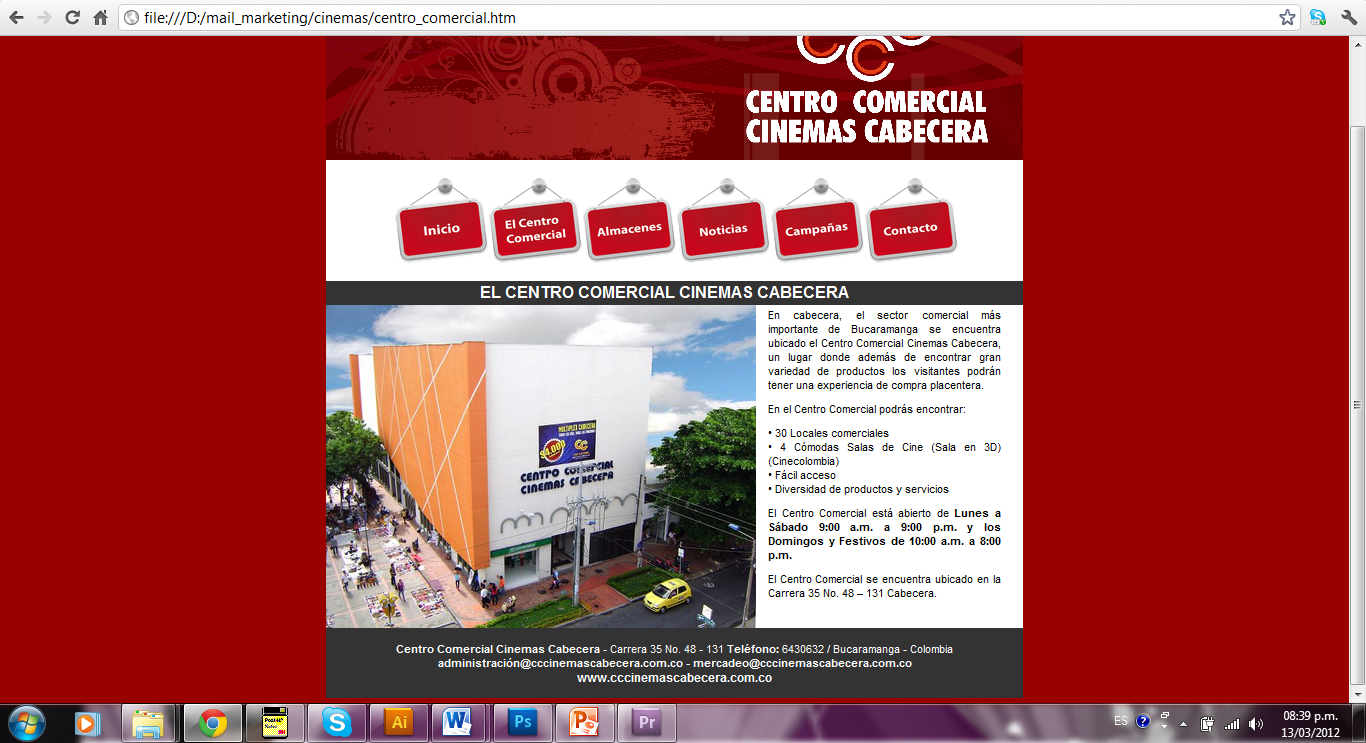The height and width of the screenshot is (743, 1366).
Task: Show hidden tray icons arrow
Action: (1184, 723)
